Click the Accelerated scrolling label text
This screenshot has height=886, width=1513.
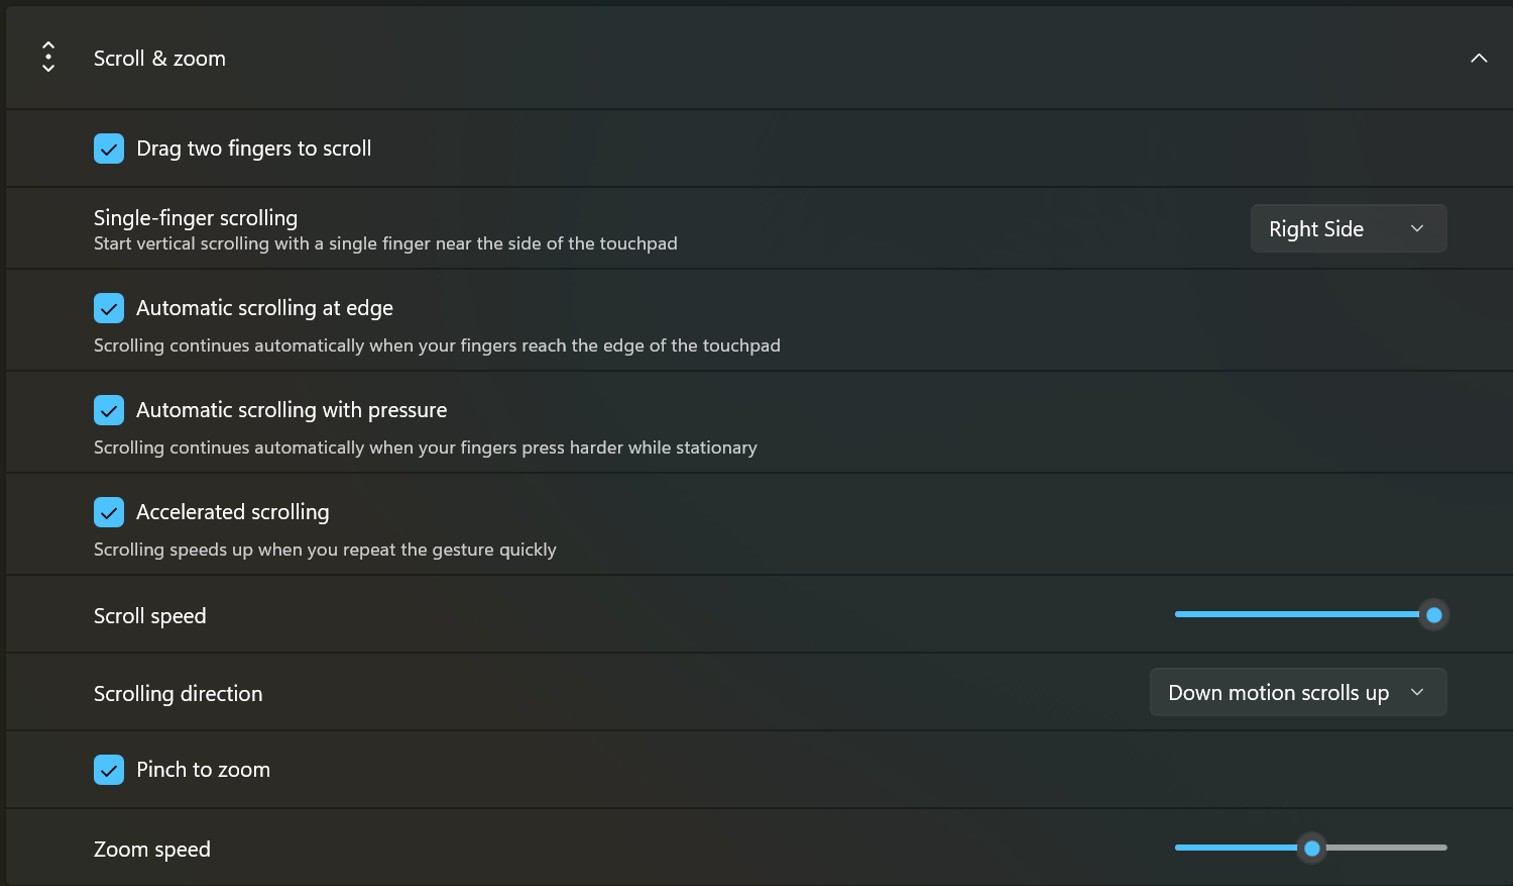tap(233, 512)
